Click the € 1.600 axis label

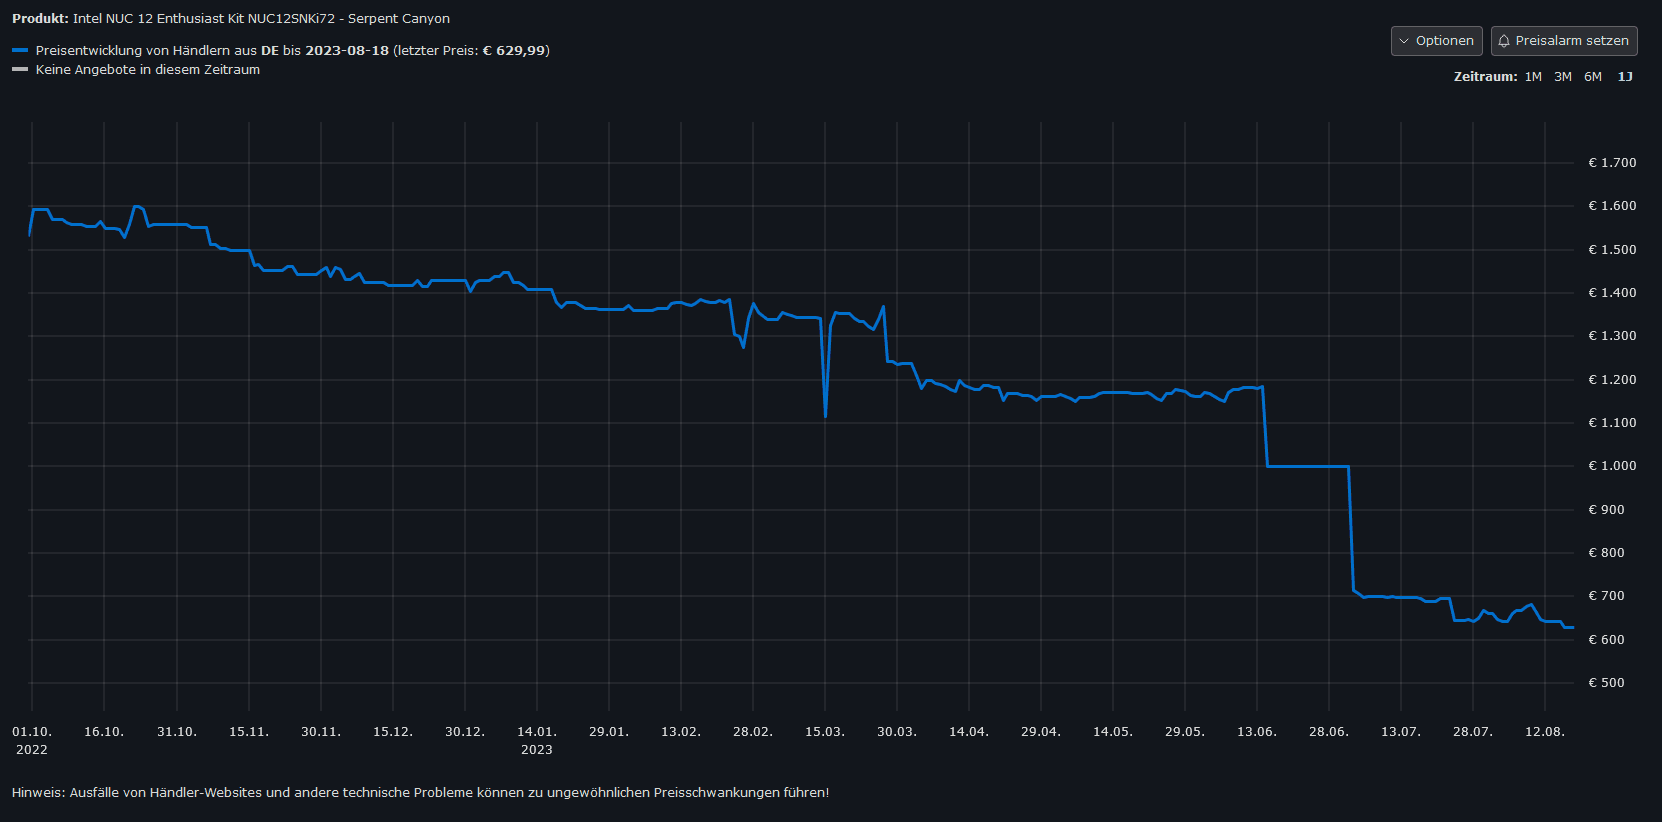[1612, 206]
